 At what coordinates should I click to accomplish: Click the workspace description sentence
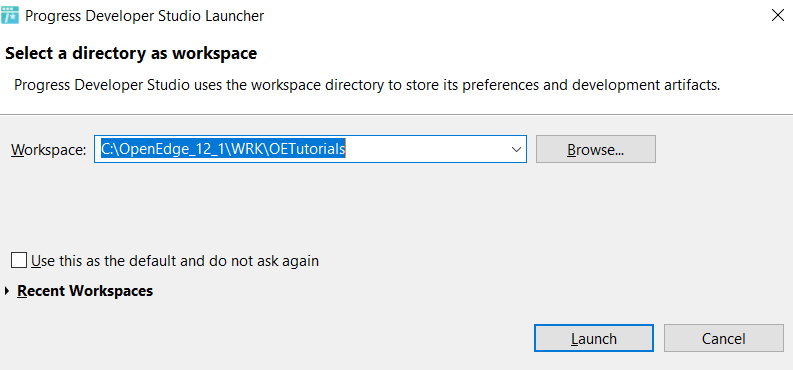(367, 85)
